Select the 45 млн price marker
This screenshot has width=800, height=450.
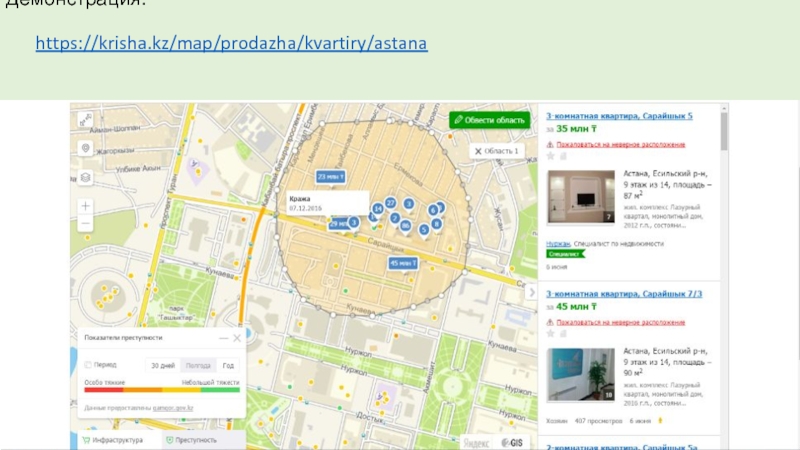click(x=403, y=263)
